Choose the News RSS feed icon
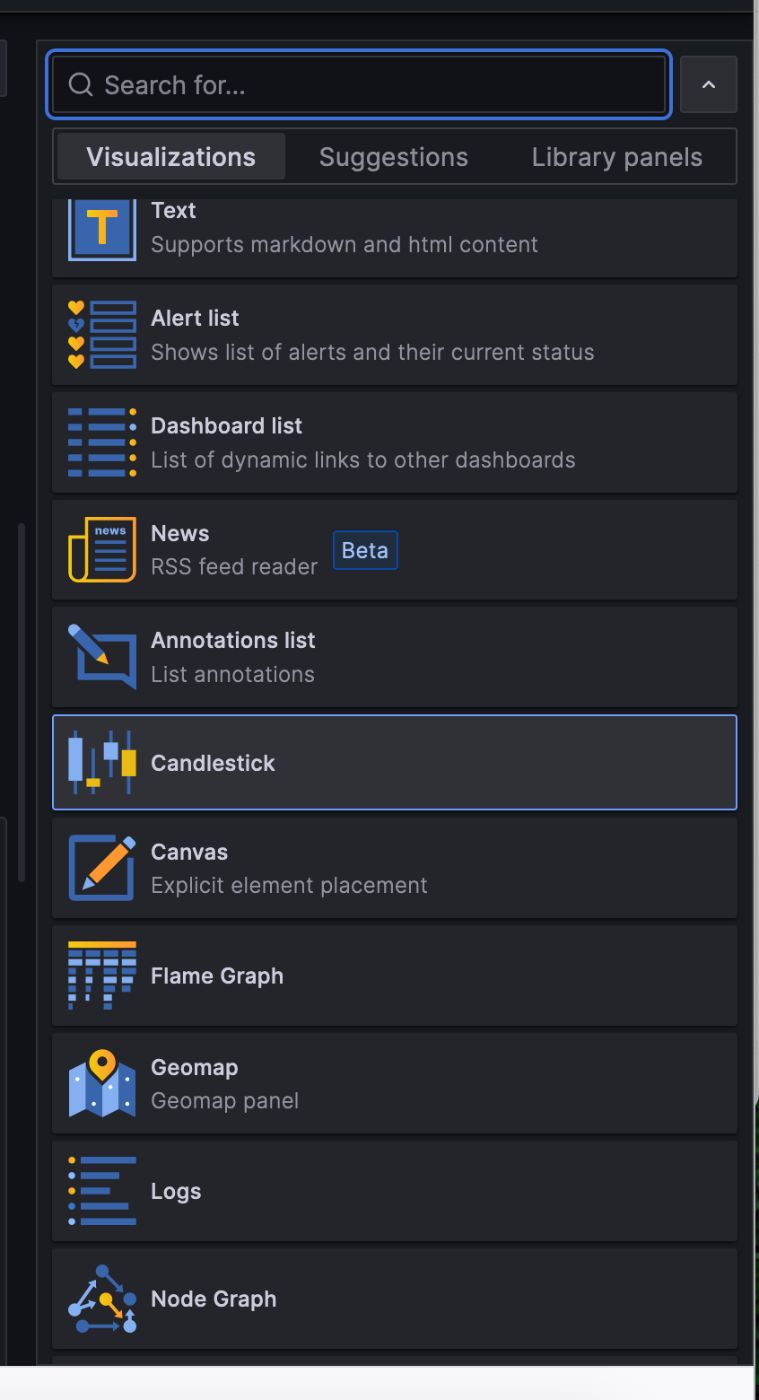Image resolution: width=759 pixels, height=1400 pixels. [102, 549]
